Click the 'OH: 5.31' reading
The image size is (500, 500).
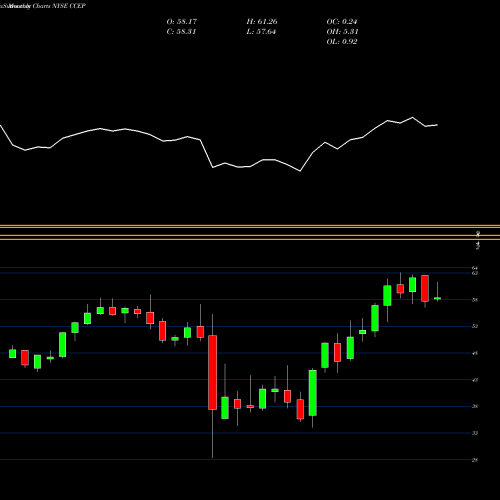(342, 32)
